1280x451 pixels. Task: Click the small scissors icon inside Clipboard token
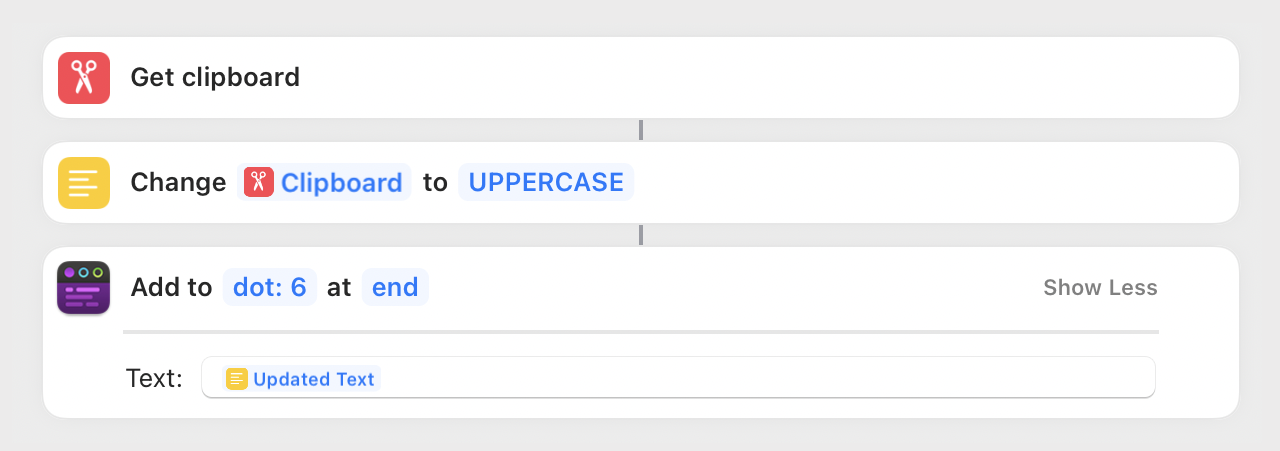point(259,182)
